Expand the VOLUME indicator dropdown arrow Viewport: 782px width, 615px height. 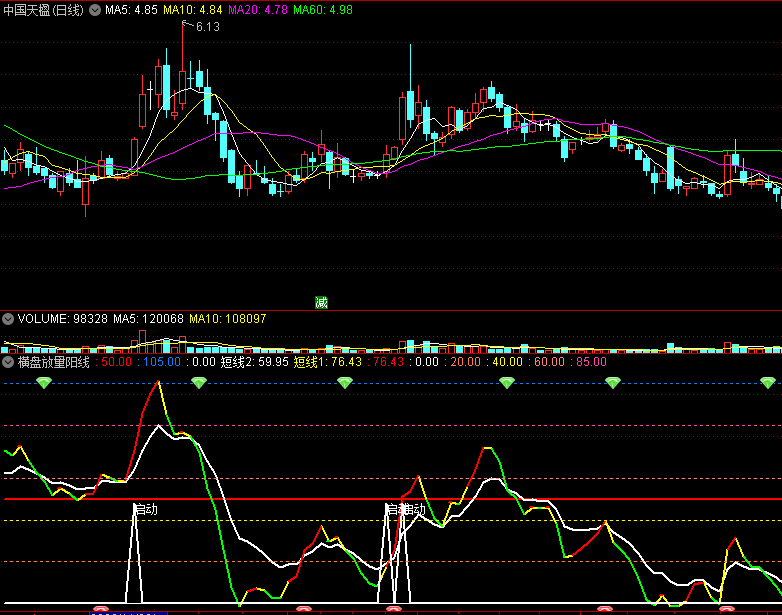click(x=8, y=319)
